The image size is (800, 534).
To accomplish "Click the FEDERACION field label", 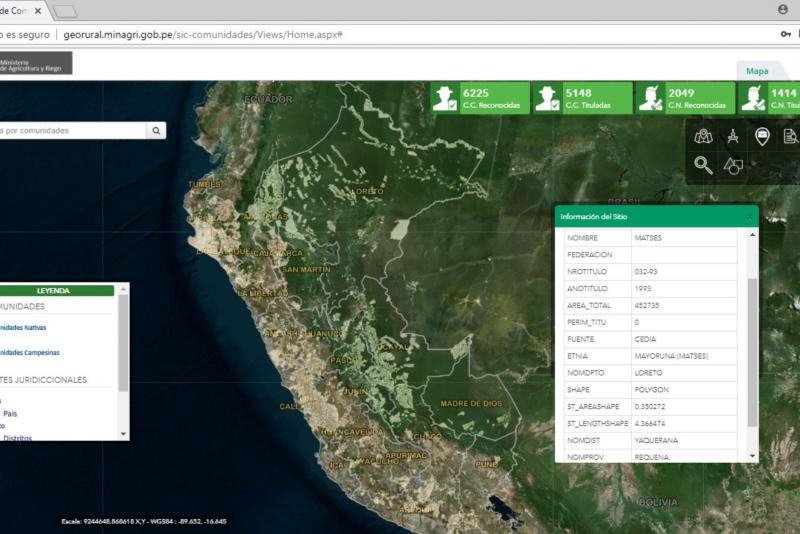I will click(589, 255).
